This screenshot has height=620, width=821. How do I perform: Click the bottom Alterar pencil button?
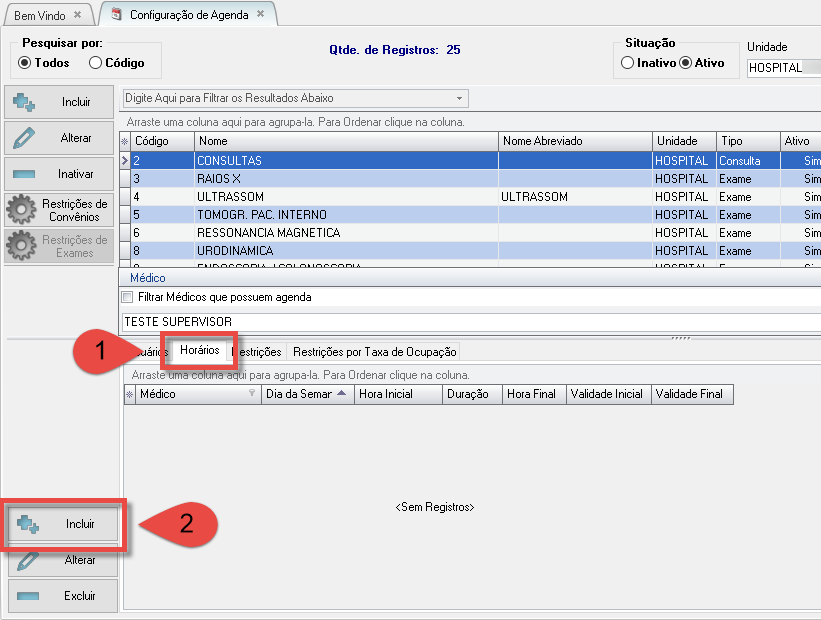click(61, 560)
